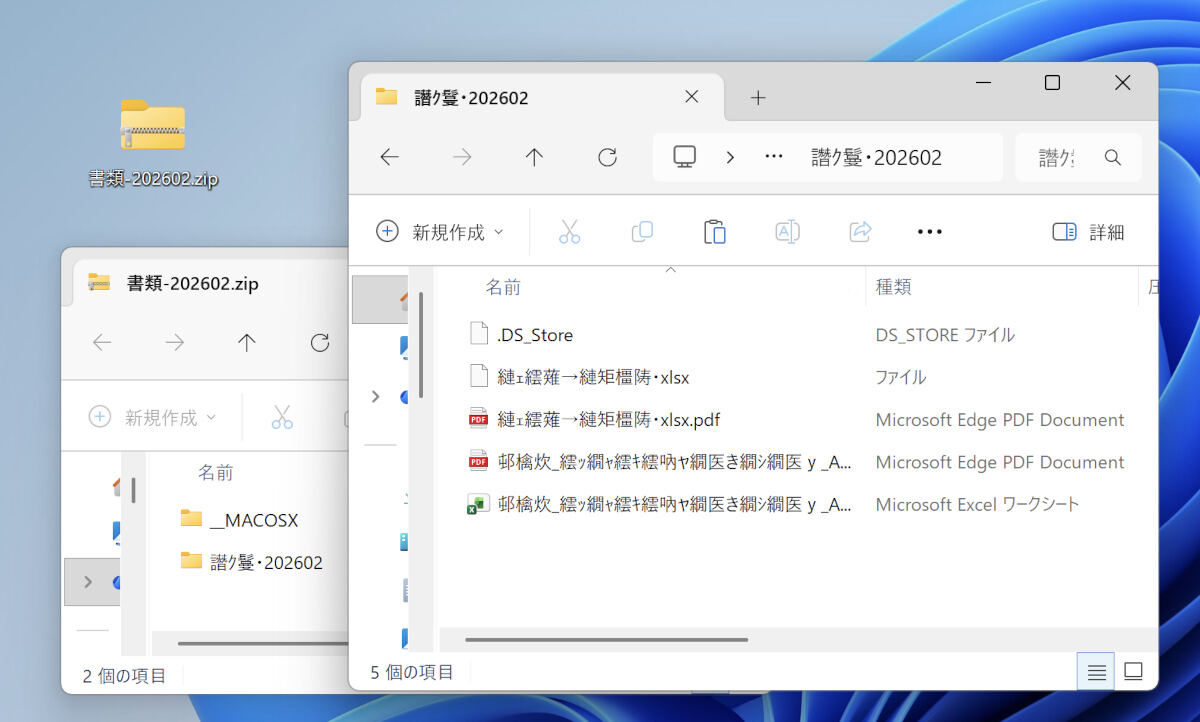Keep details list view enabled at bottom right
Viewport: 1200px width, 722px height.
point(1095,671)
